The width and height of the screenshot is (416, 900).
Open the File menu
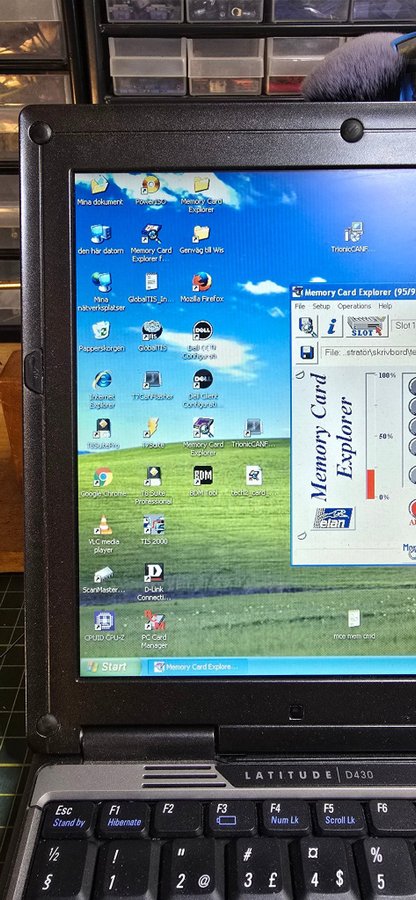pos(300,307)
